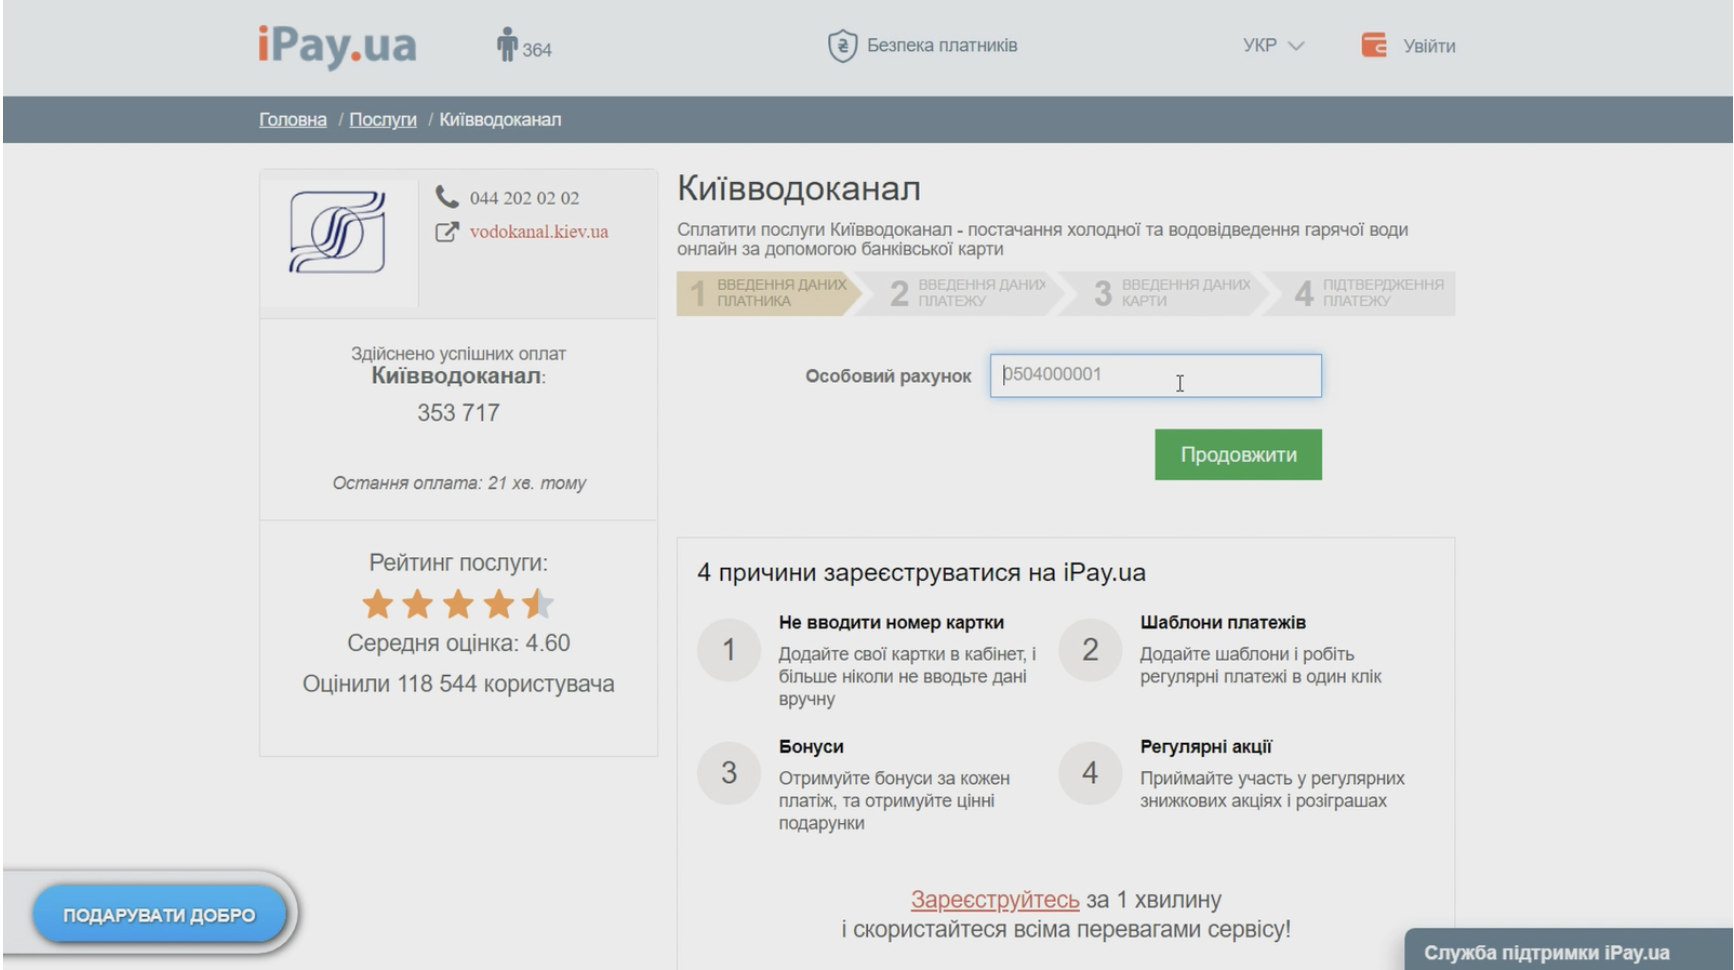1734x970 pixels.
Task: Click ПОДАРУВАТИ ДОБРО button
Action: click(x=159, y=915)
